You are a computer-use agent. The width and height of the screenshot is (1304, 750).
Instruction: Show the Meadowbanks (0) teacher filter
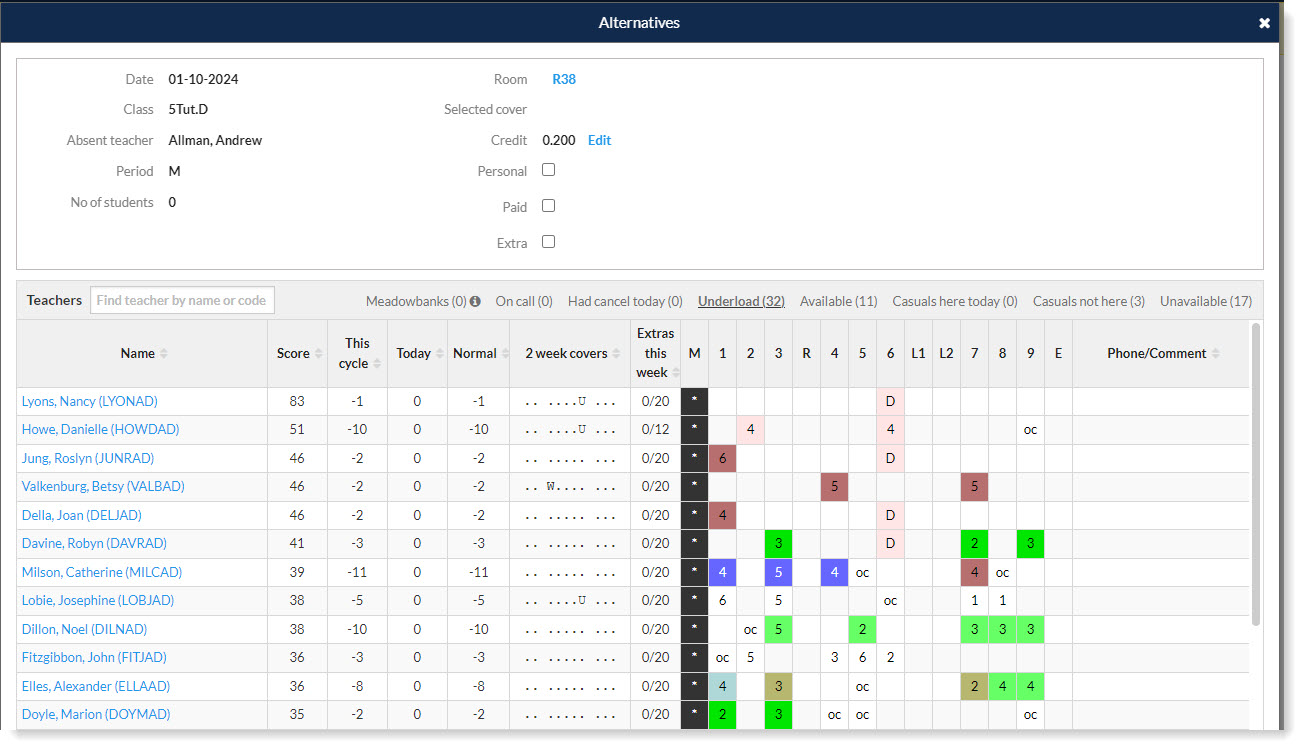416,301
